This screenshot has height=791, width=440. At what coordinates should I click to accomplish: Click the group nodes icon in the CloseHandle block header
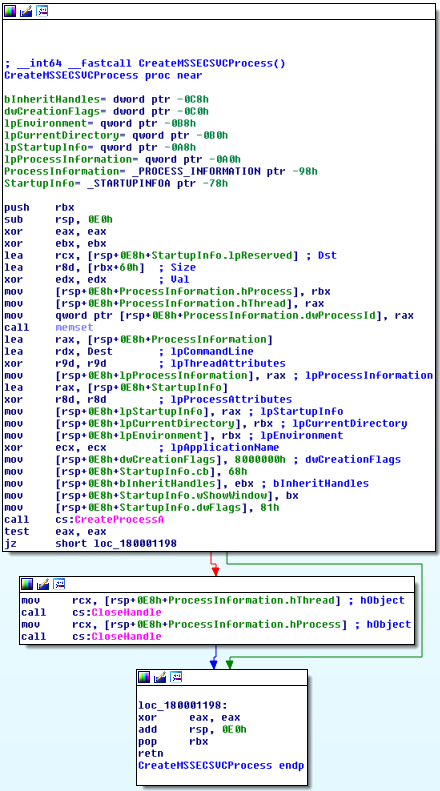point(59,584)
